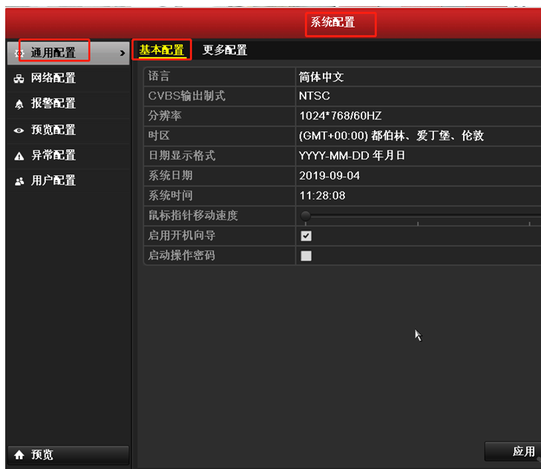This screenshot has width=541, height=469.
Task: Open the CVBS输出制式 dropdown showing NTSC
Action: pyautogui.click(x=418, y=96)
